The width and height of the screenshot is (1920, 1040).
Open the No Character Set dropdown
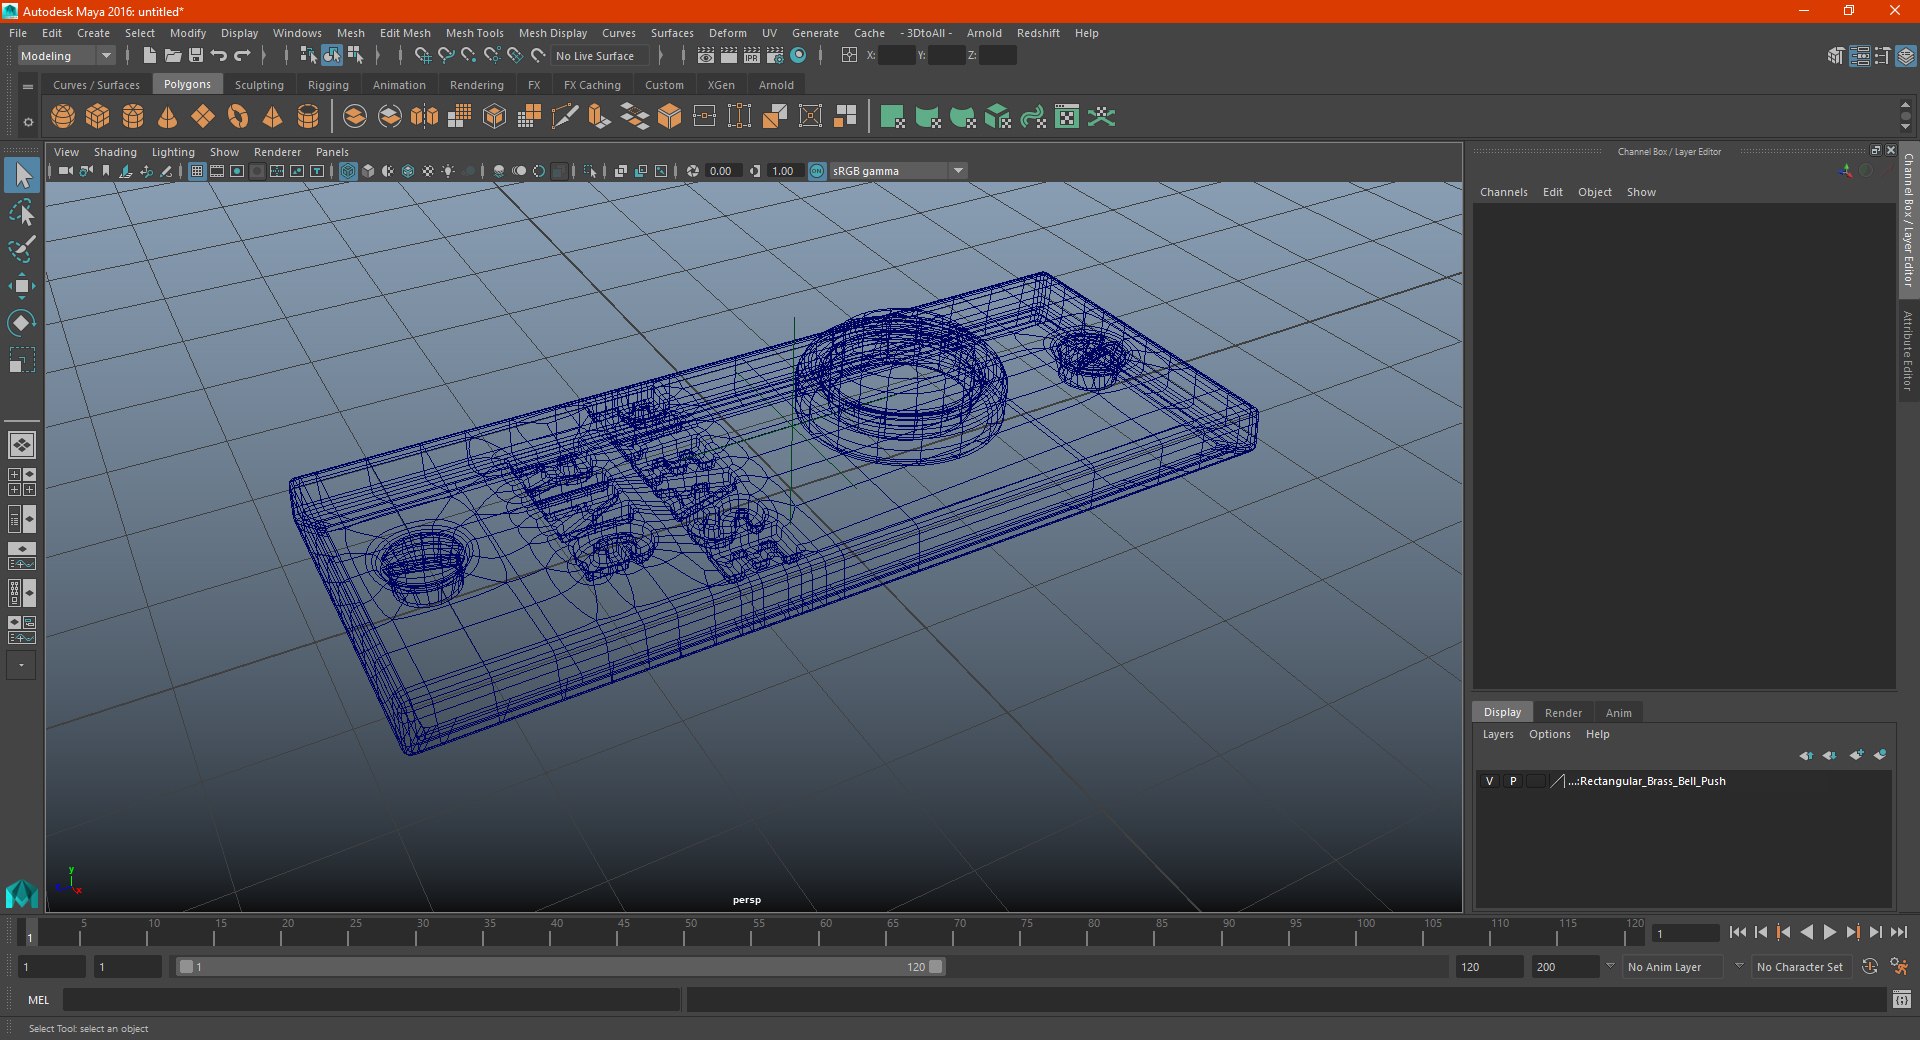click(x=1803, y=967)
